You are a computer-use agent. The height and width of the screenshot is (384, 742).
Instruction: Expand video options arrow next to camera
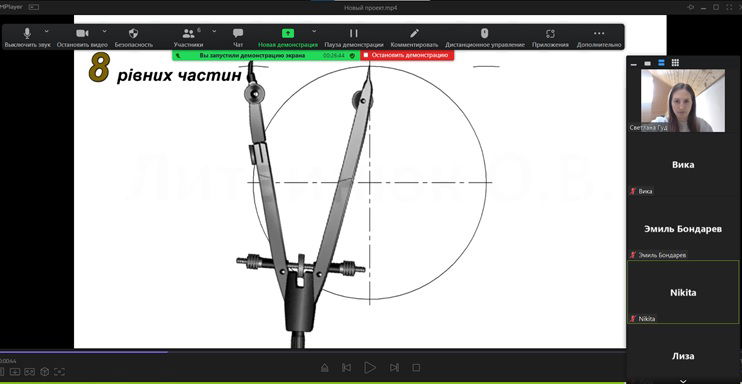click(104, 31)
